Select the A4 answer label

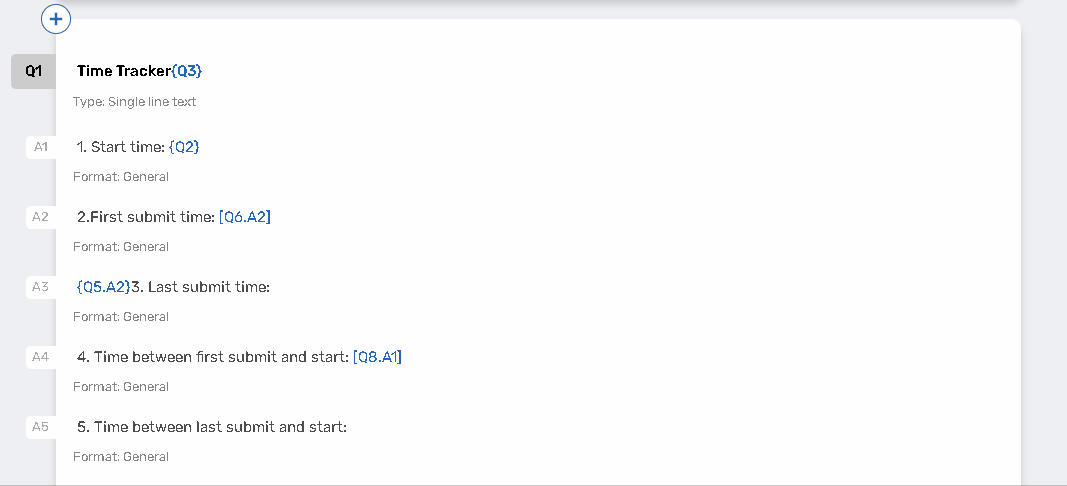pos(41,357)
